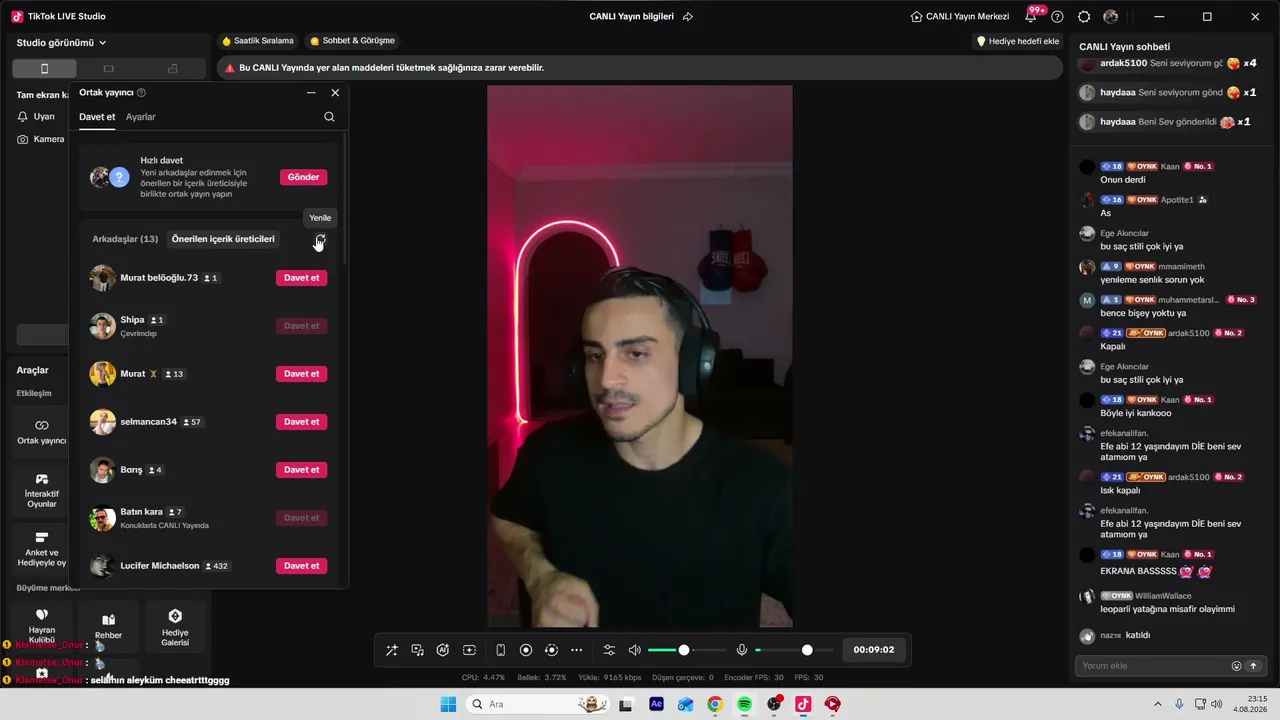Click the phone orientation icon in bottom toolbar
The width and height of the screenshot is (1280, 720).
[x=501, y=650]
